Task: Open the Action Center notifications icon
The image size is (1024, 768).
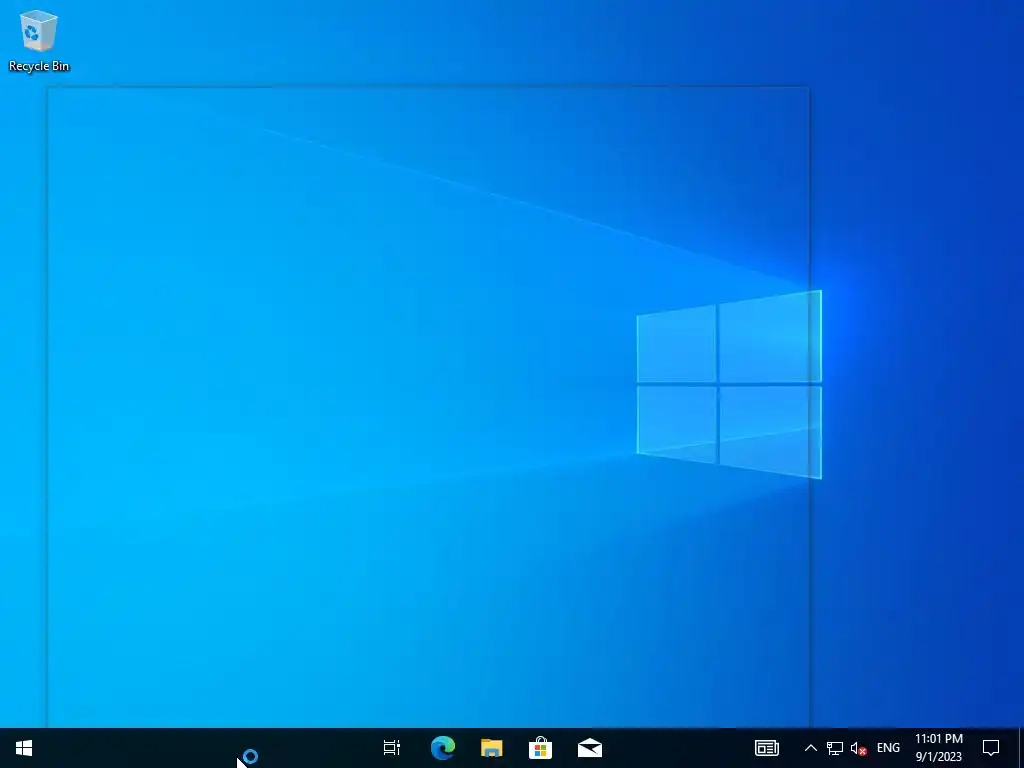Action: tap(991, 748)
